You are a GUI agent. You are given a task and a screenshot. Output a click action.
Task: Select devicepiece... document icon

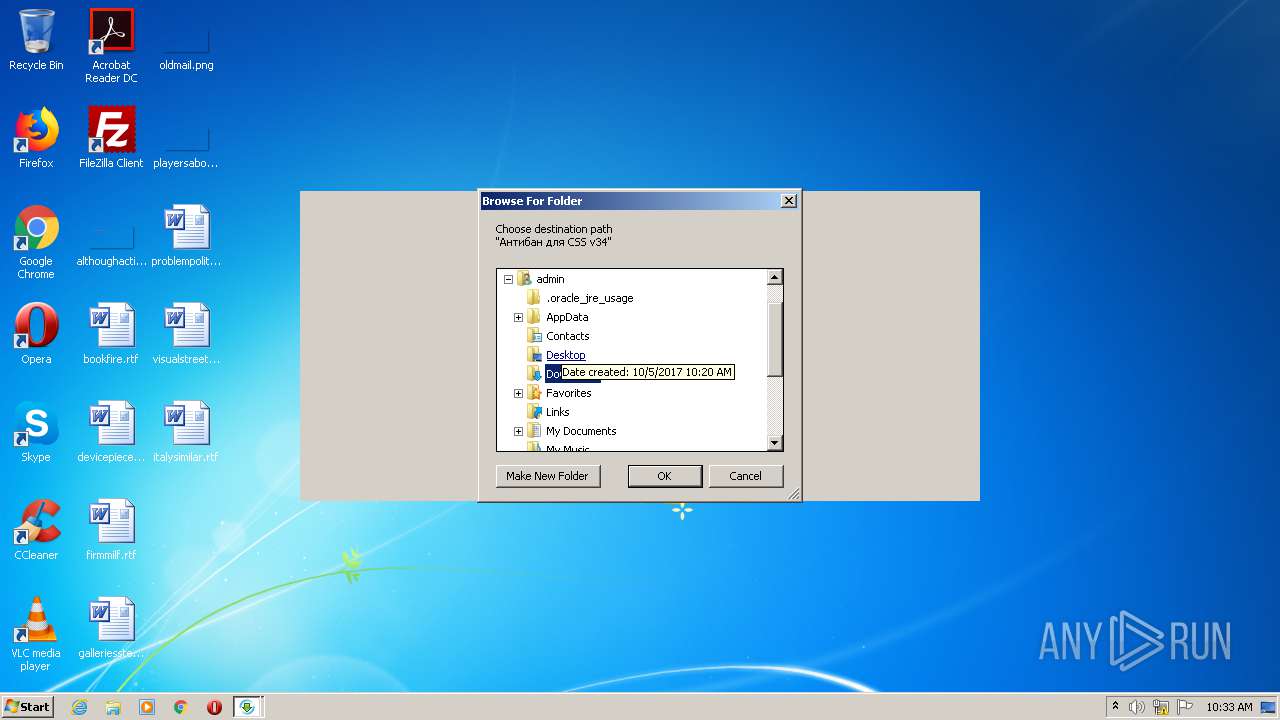(x=111, y=432)
